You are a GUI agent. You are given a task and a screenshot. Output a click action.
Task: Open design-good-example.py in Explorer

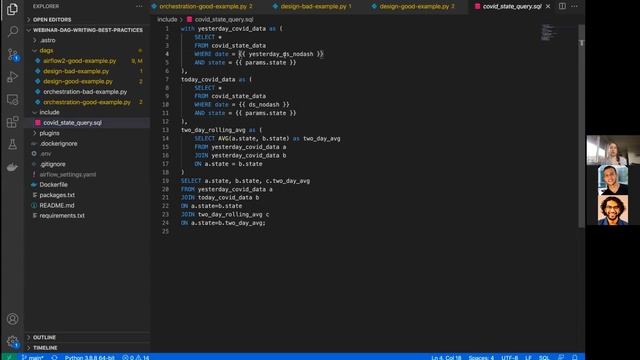[78, 82]
